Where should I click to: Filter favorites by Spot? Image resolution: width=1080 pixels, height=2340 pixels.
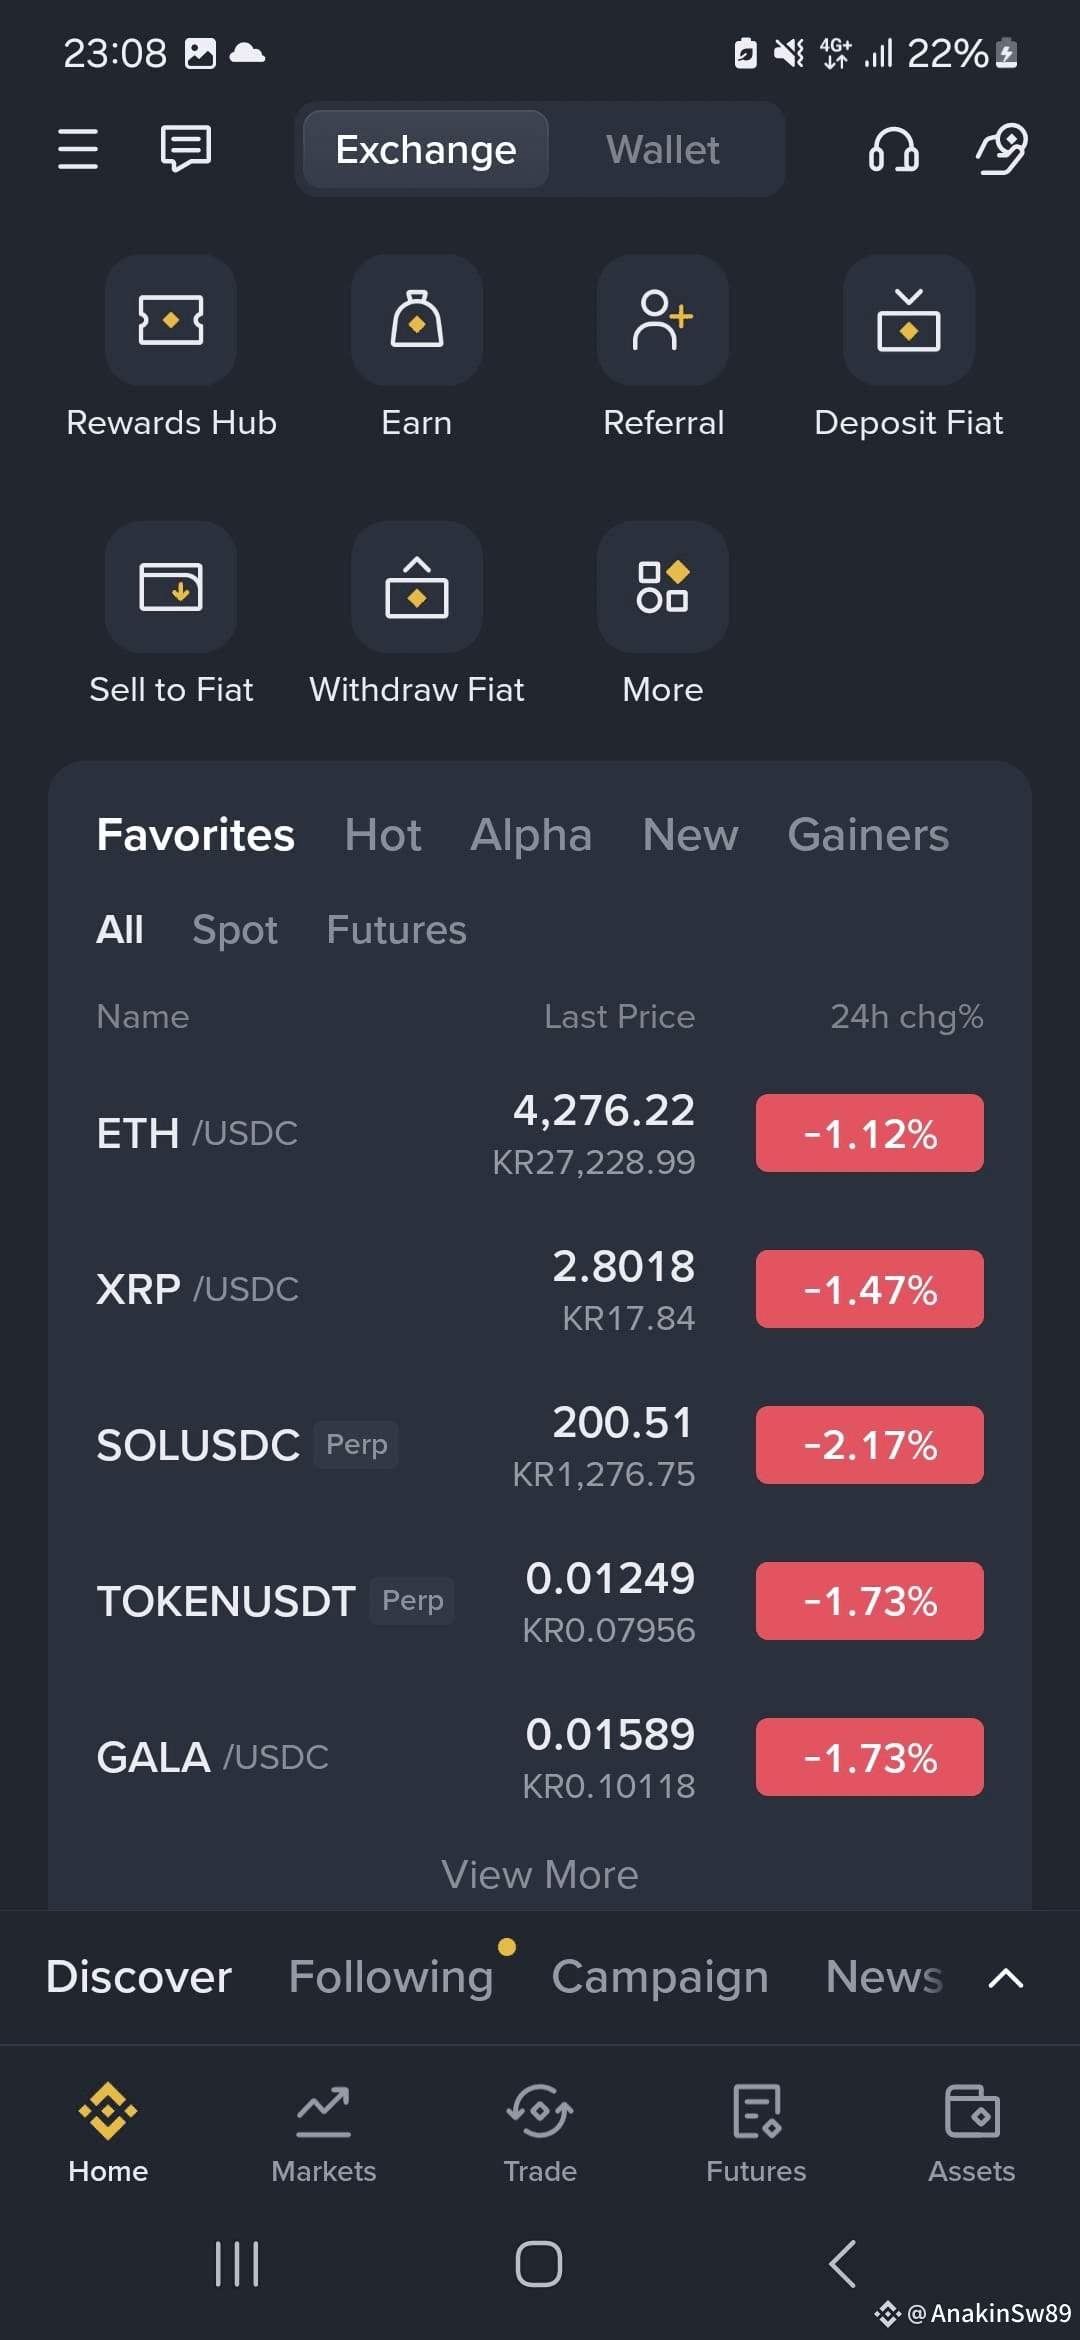coord(235,930)
